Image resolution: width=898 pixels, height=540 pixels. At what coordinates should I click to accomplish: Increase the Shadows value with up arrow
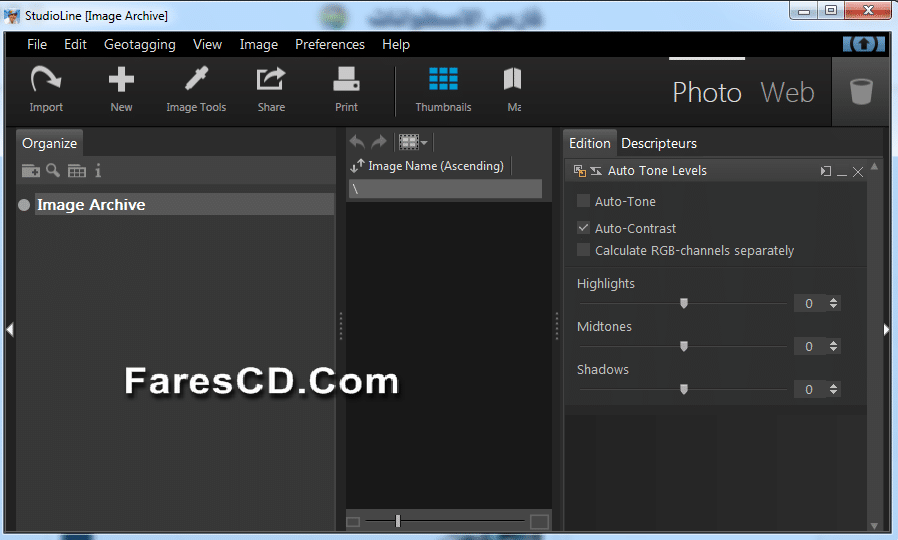pos(834,385)
